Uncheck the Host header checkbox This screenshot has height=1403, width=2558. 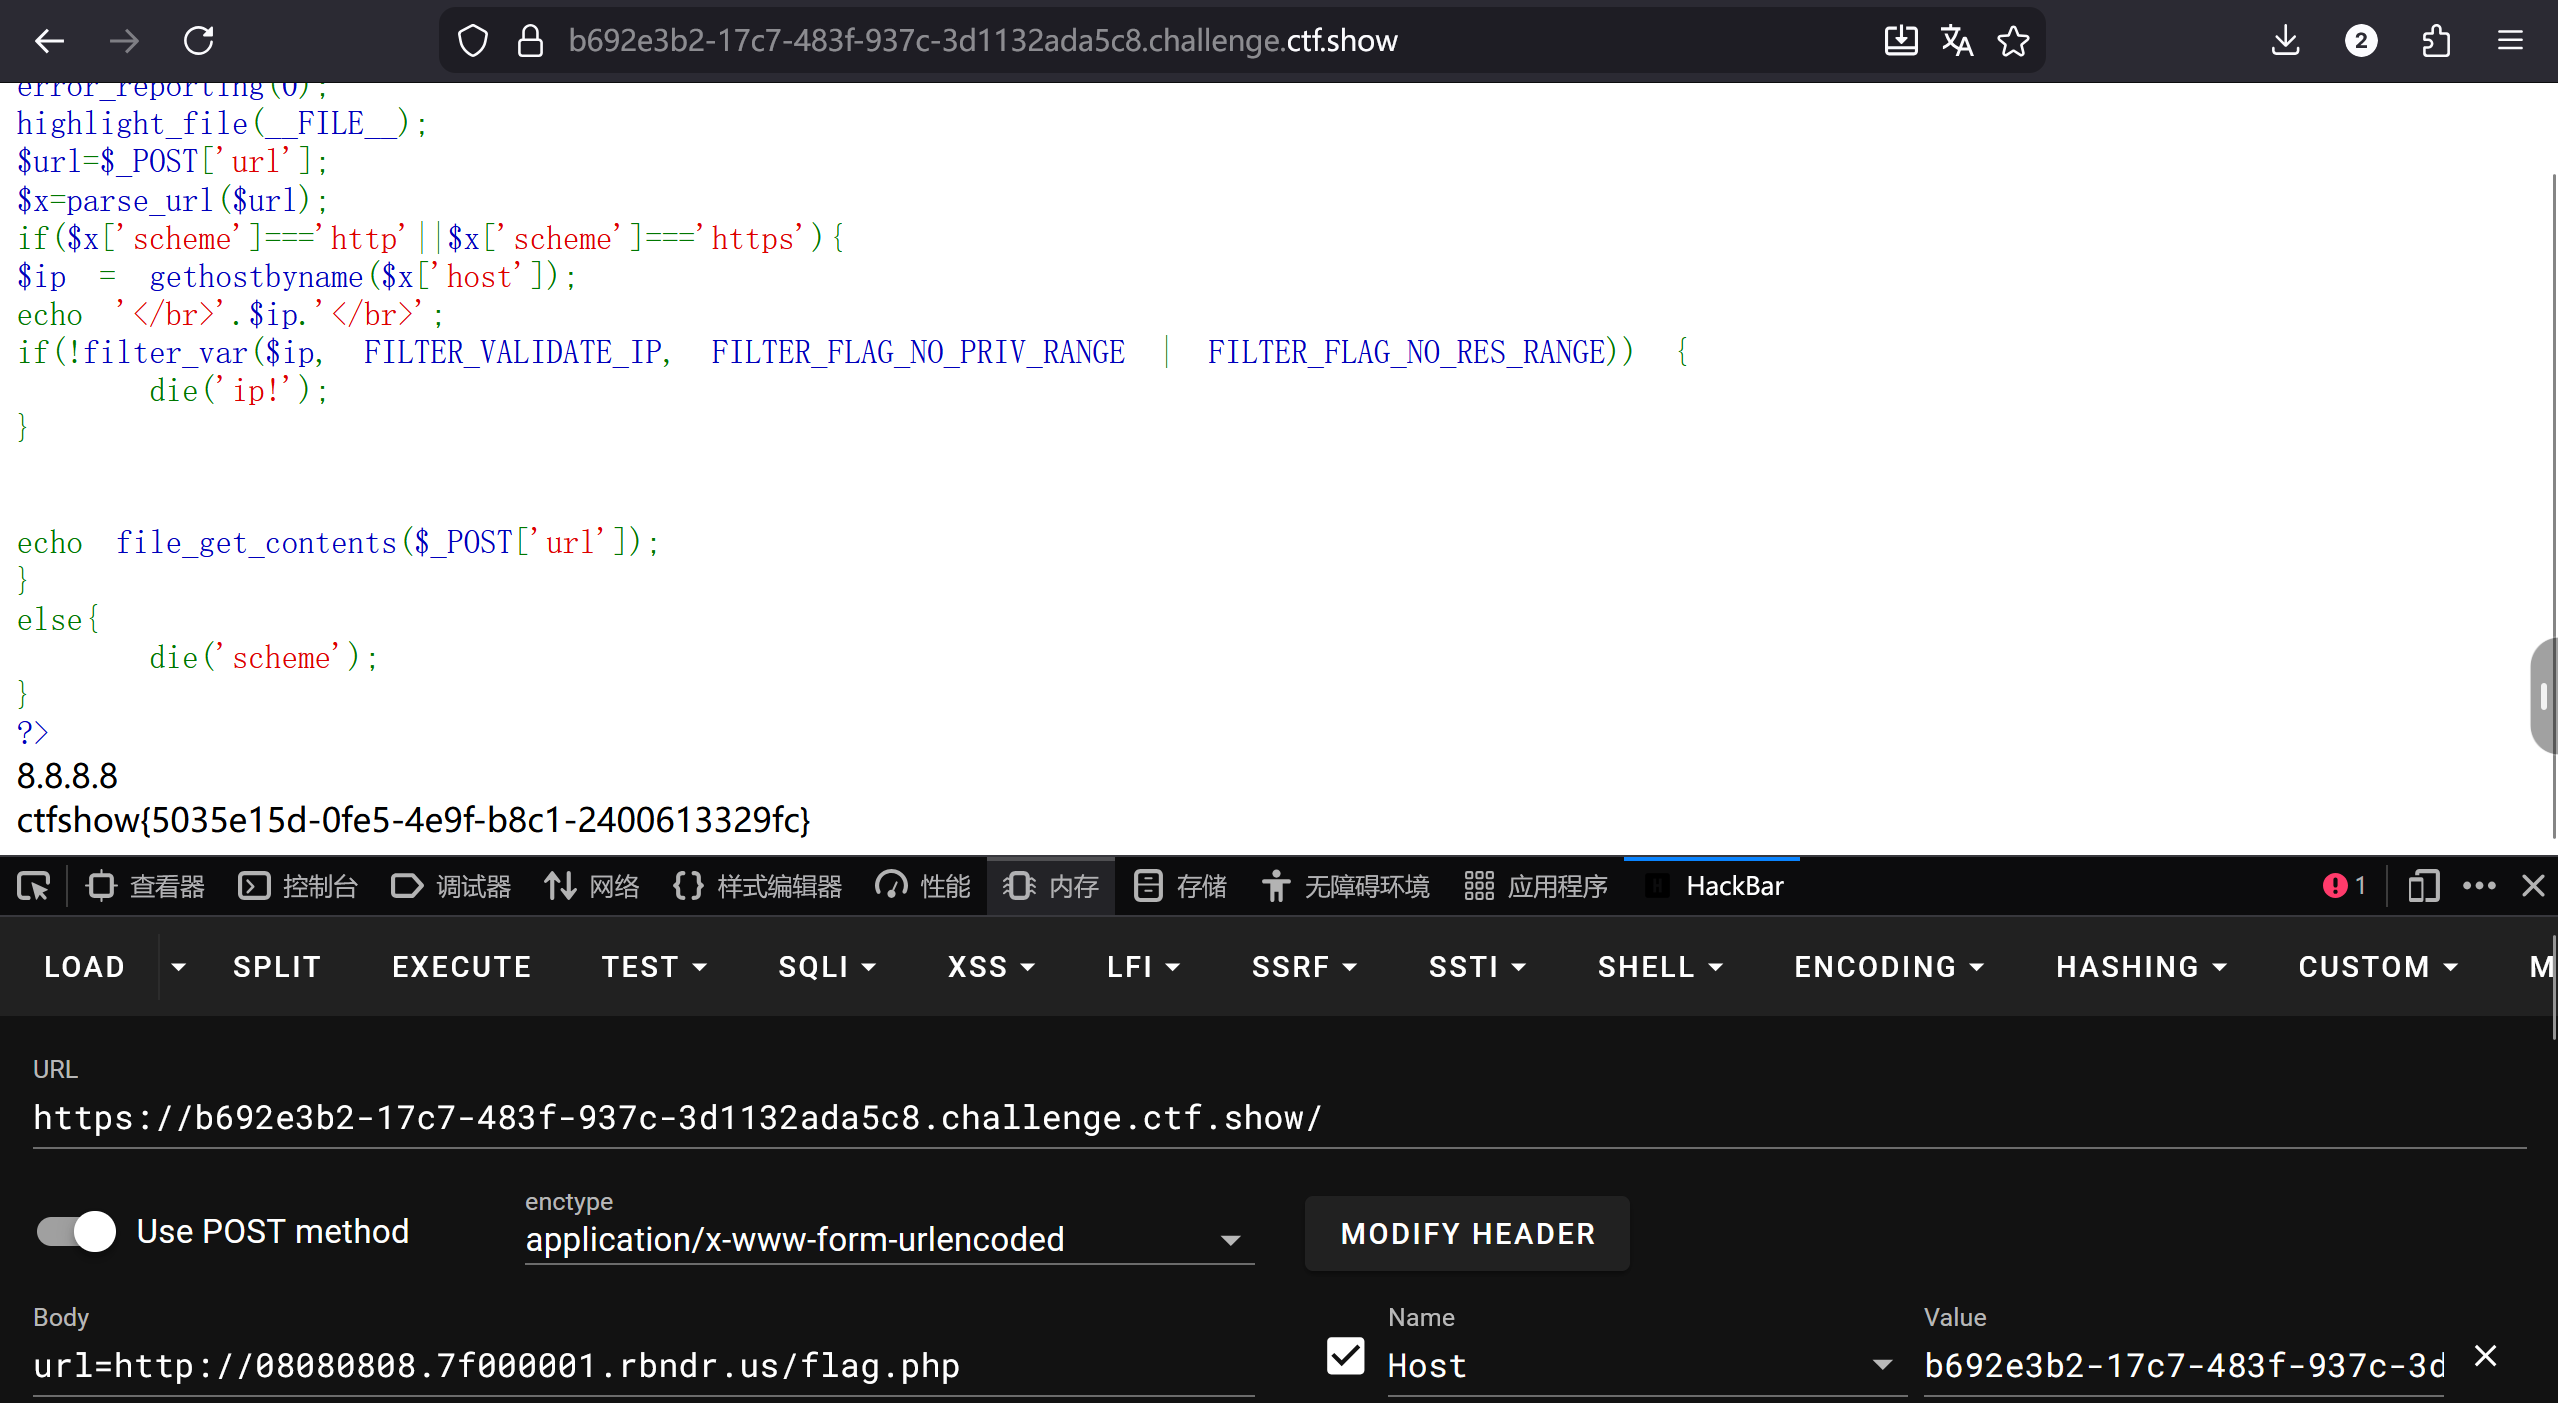(1345, 1357)
